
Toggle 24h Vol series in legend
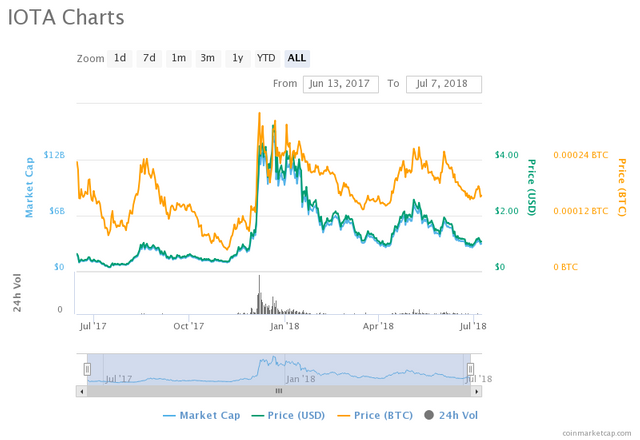pos(451,416)
